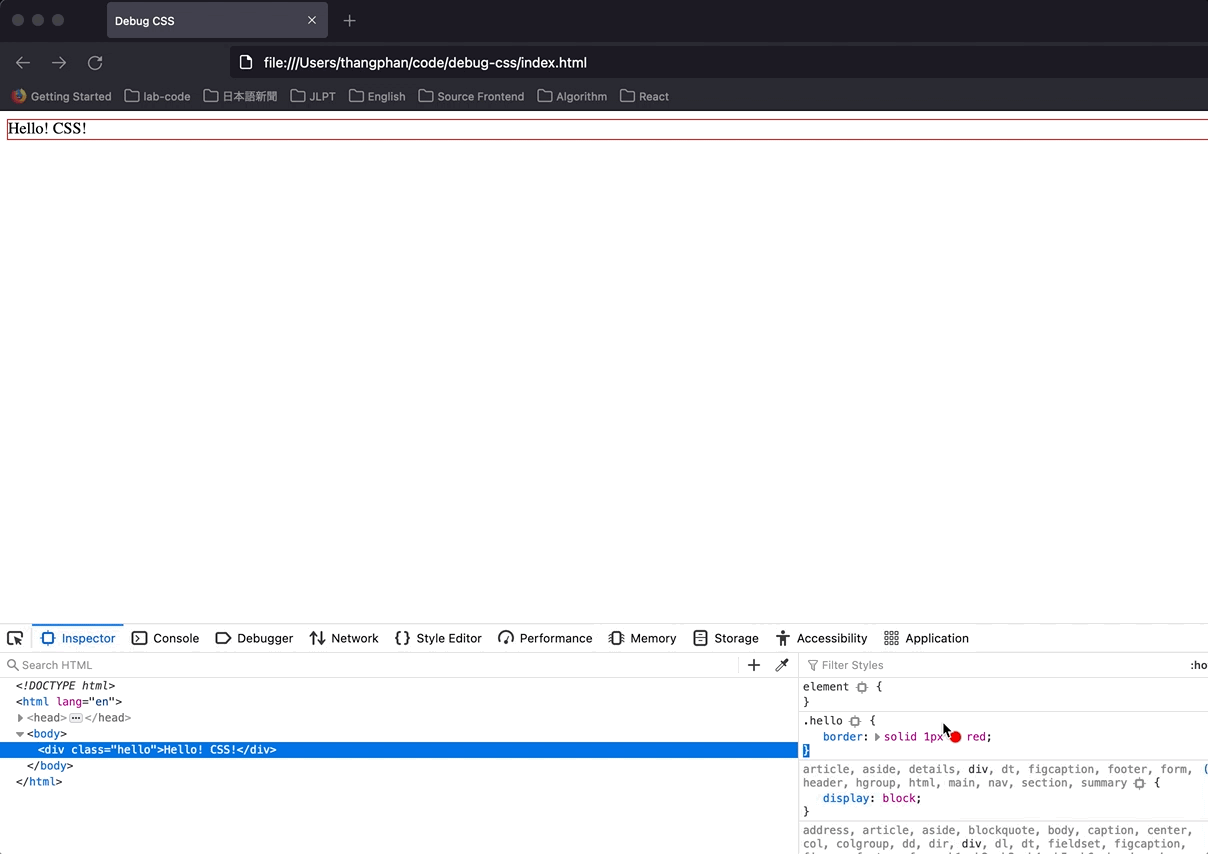Select the closing </body> row
The width and height of the screenshot is (1208, 854).
pyautogui.click(x=399, y=766)
